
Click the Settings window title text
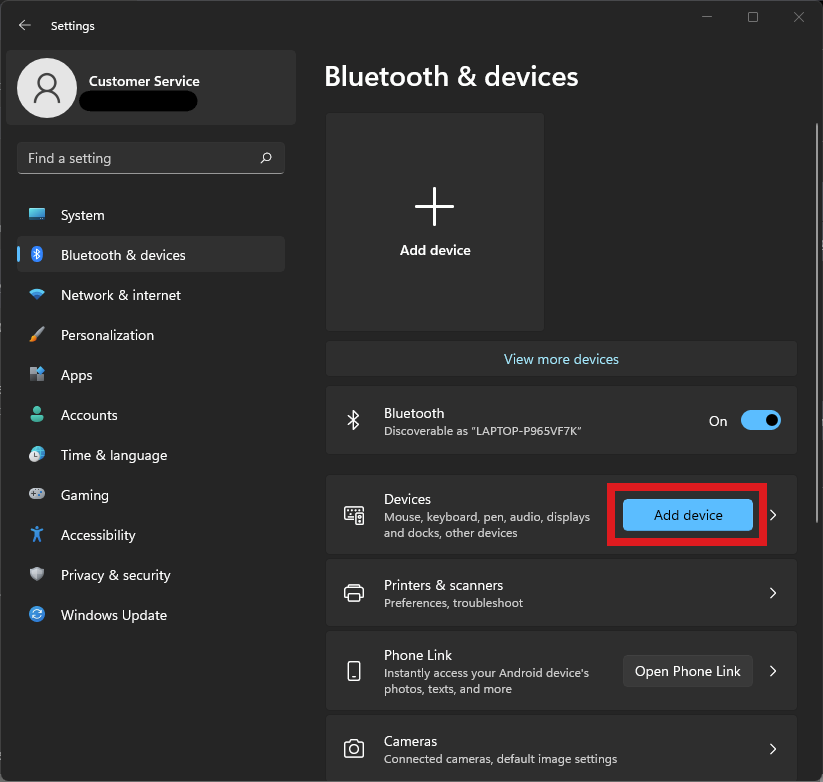tap(72, 26)
